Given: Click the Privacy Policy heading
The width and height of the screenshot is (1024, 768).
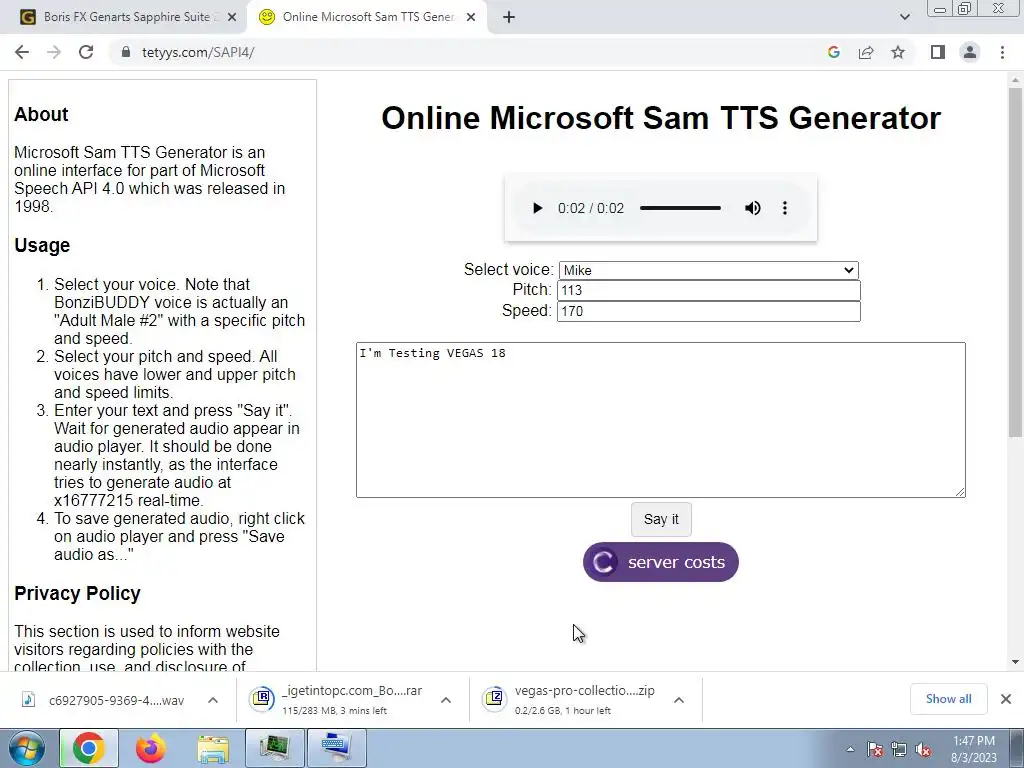Looking at the screenshot, I should coord(78,594).
